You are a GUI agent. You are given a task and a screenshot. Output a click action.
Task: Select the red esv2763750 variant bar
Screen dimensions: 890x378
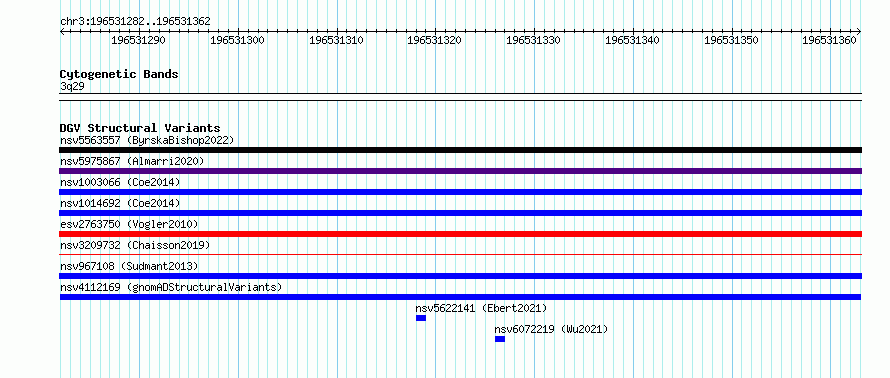coord(460,234)
